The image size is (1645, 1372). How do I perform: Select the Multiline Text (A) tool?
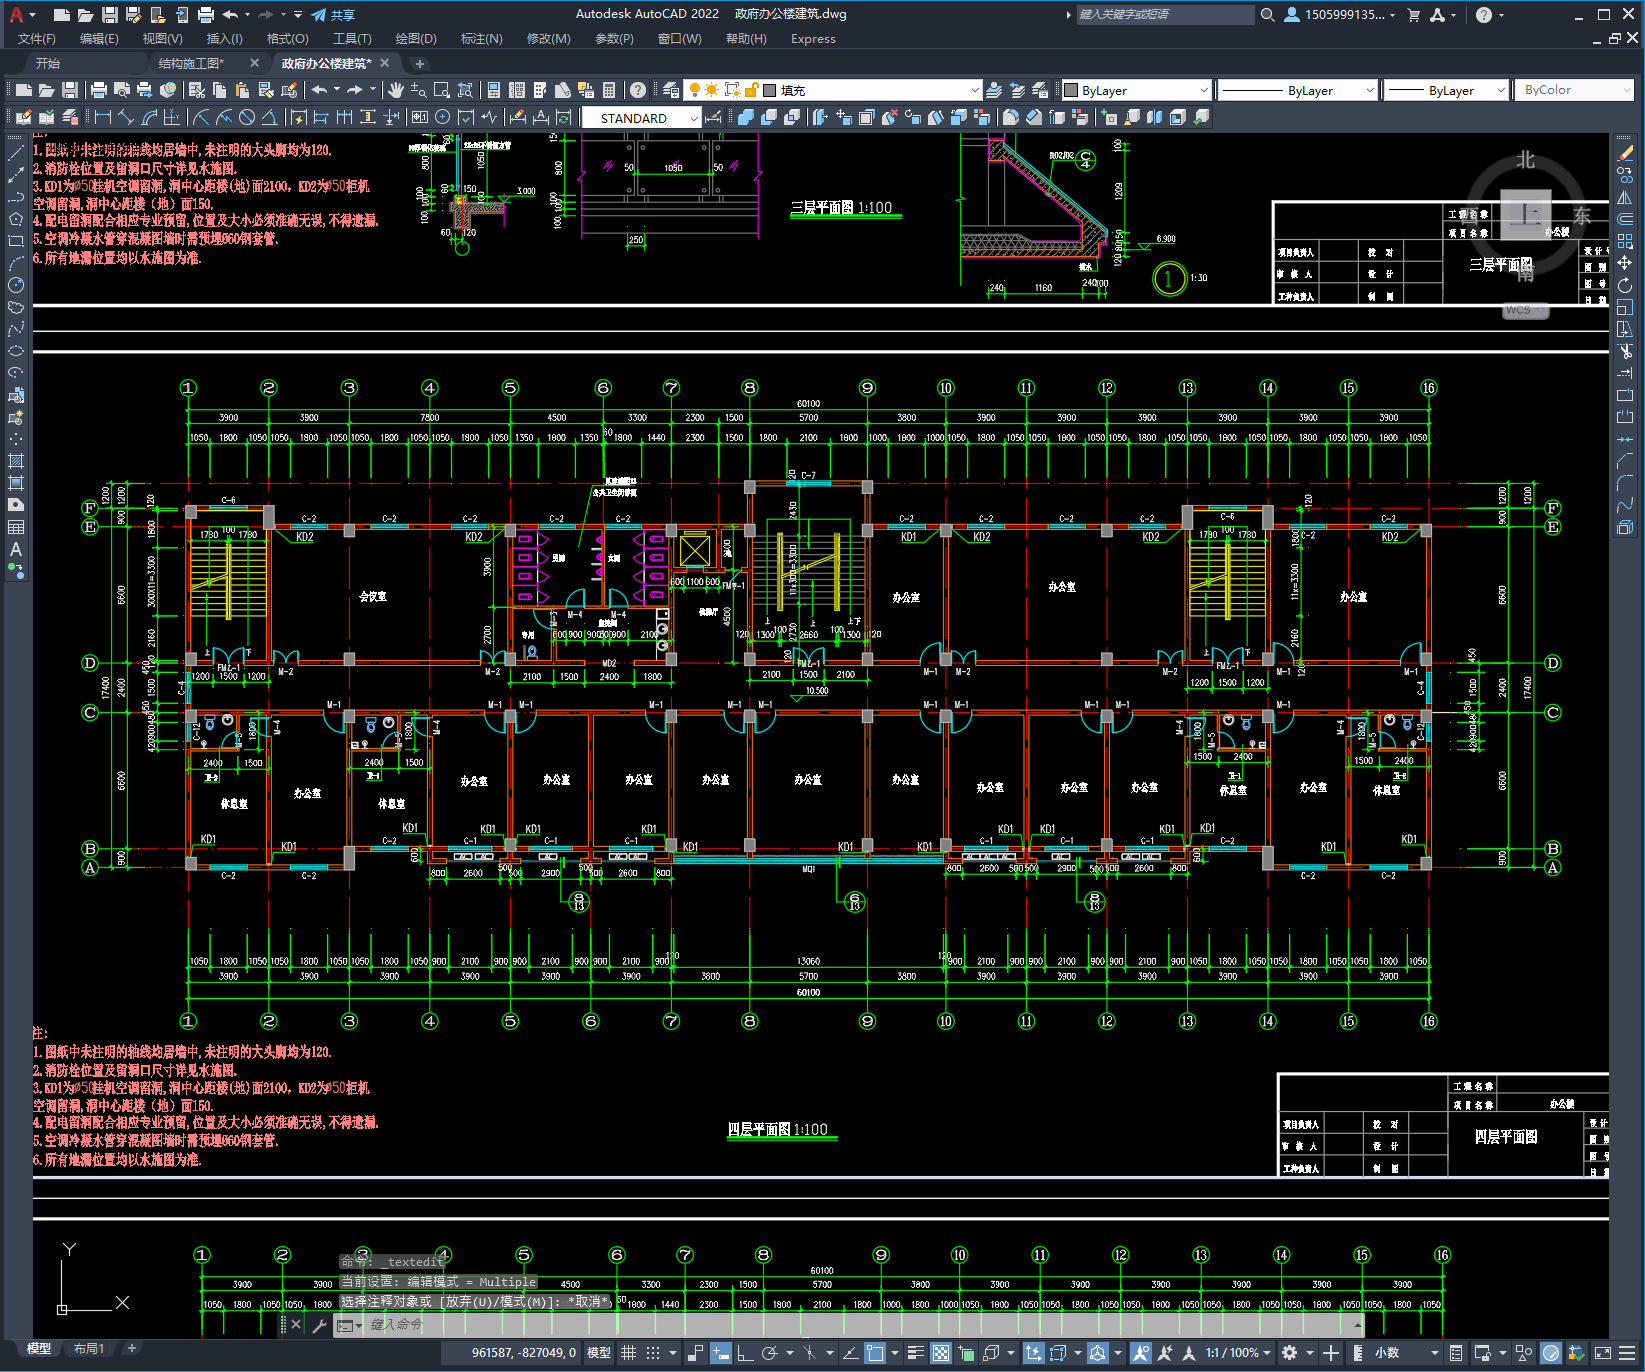click(16, 549)
